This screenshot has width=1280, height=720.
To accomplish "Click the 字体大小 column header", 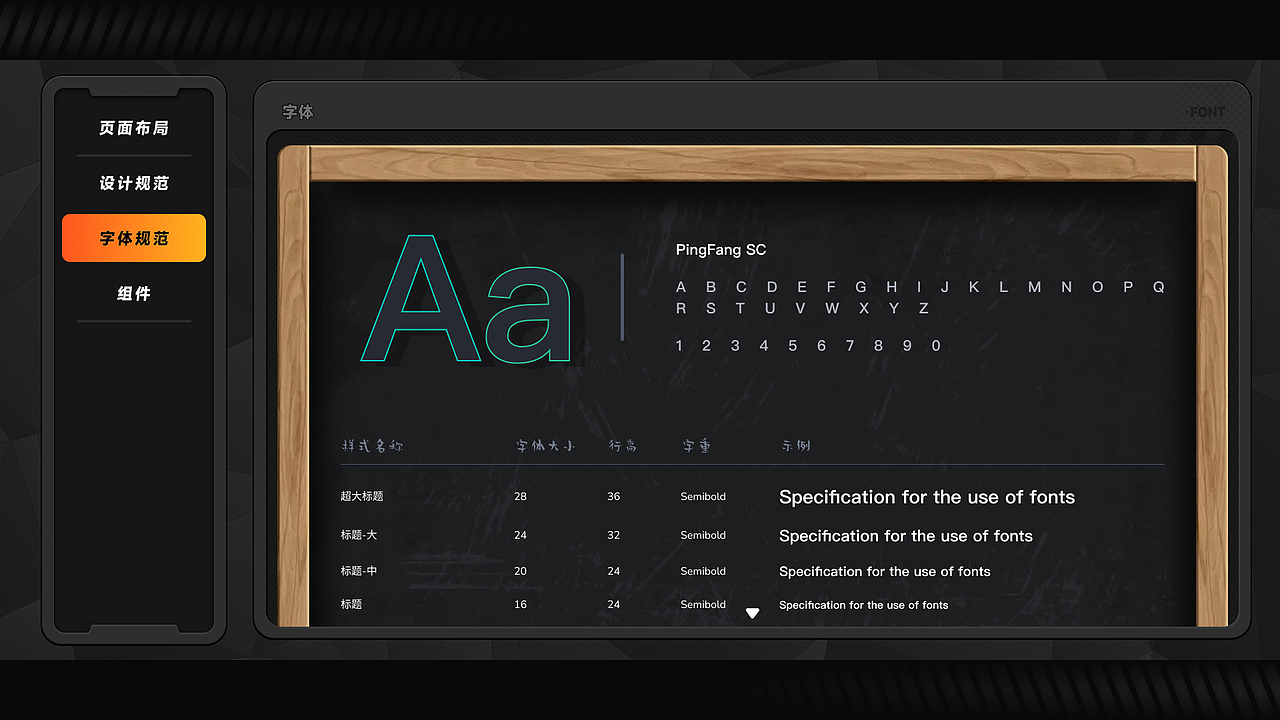I will click(x=545, y=446).
